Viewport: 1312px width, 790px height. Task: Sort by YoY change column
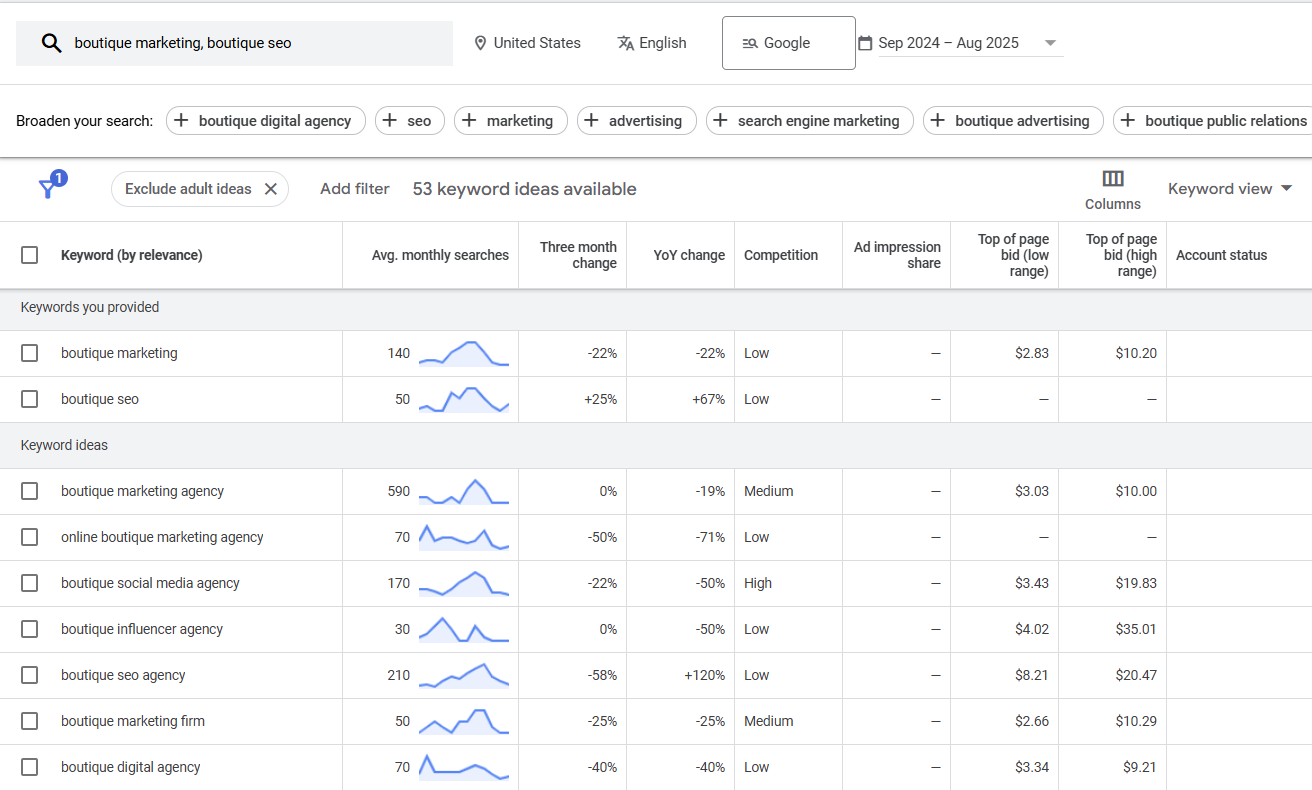point(689,255)
